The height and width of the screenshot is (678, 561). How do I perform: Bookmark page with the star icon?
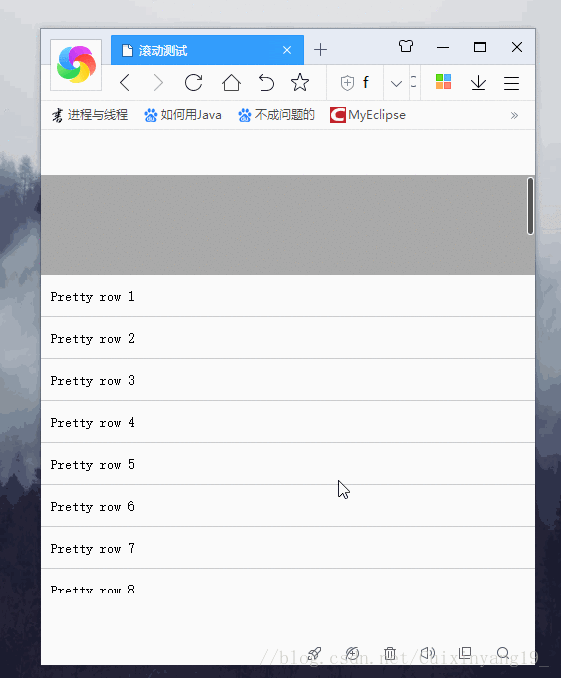(300, 82)
